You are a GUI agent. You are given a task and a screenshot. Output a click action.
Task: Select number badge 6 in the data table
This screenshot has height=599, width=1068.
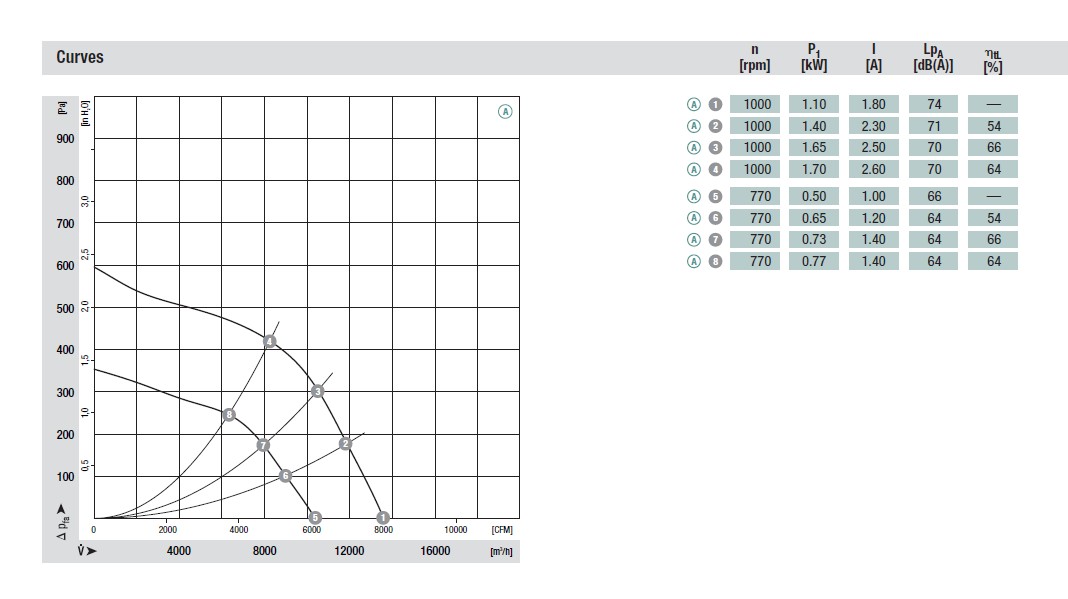(715, 218)
